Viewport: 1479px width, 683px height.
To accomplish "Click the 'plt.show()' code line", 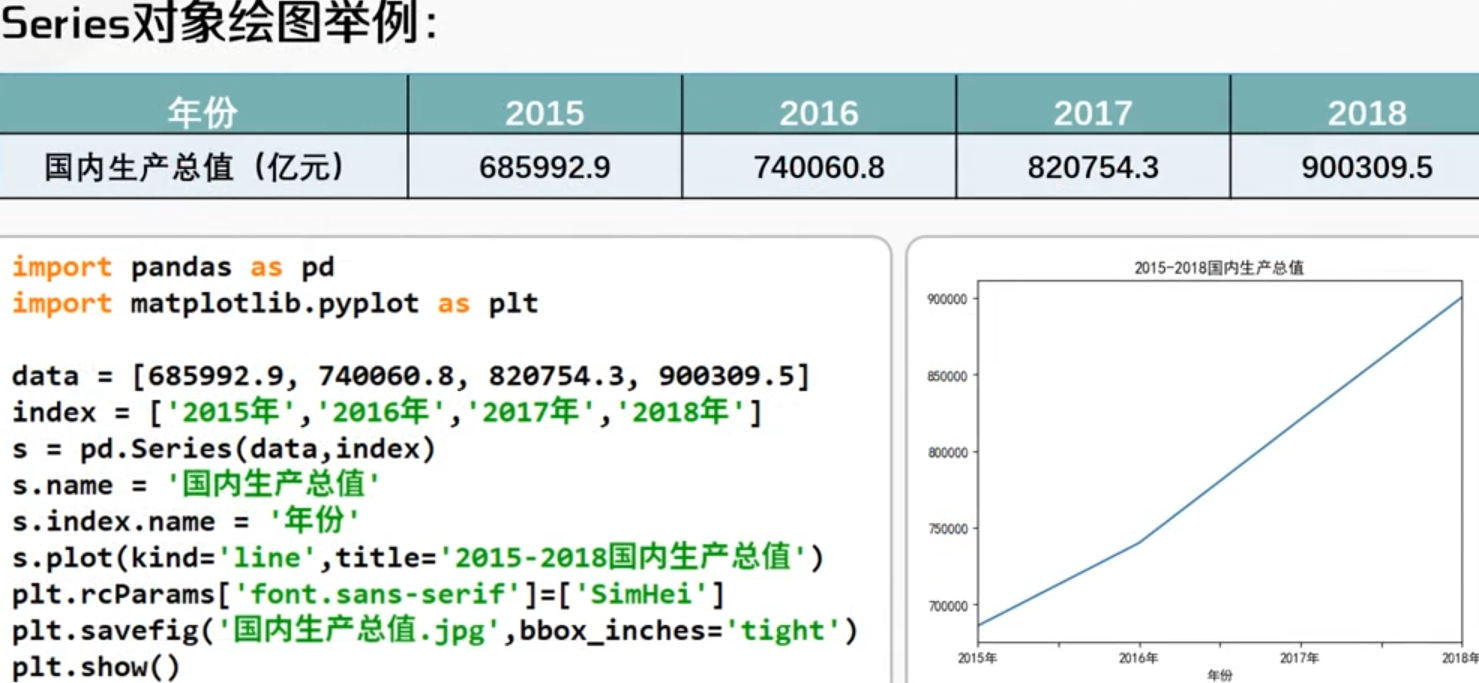I will tap(96, 667).
